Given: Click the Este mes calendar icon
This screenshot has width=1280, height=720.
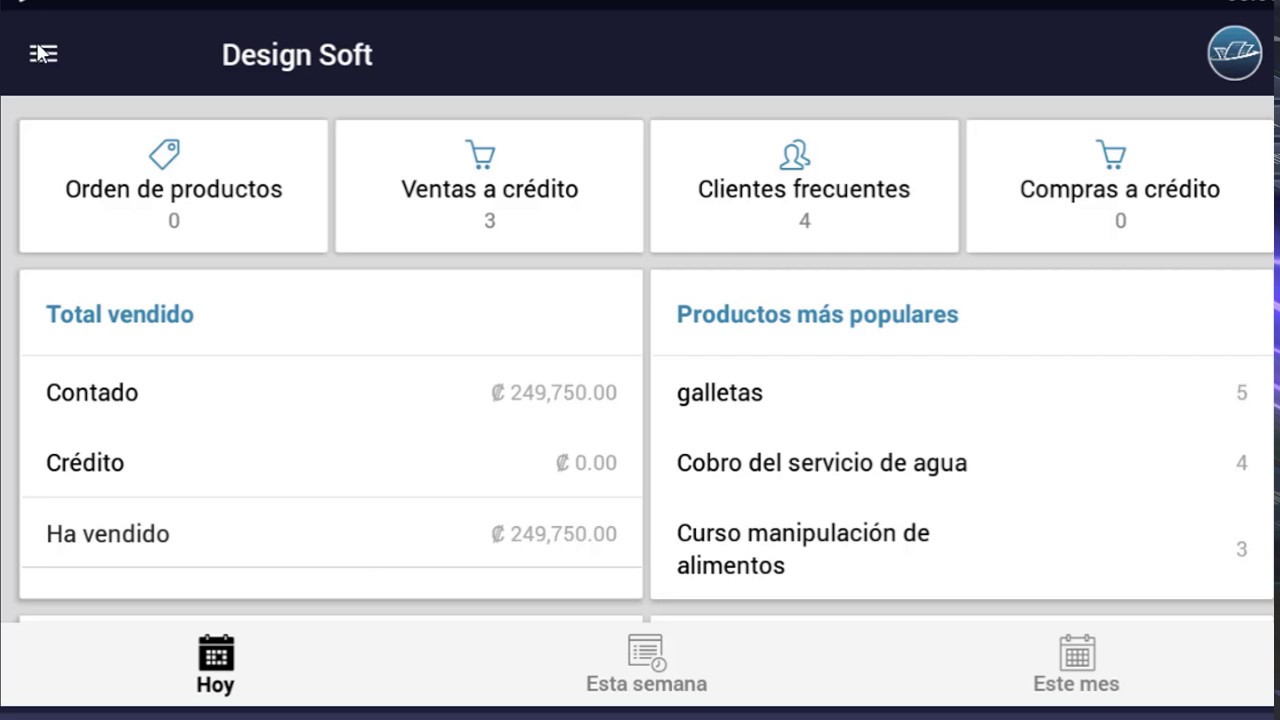Looking at the screenshot, I should pyautogui.click(x=1077, y=652).
